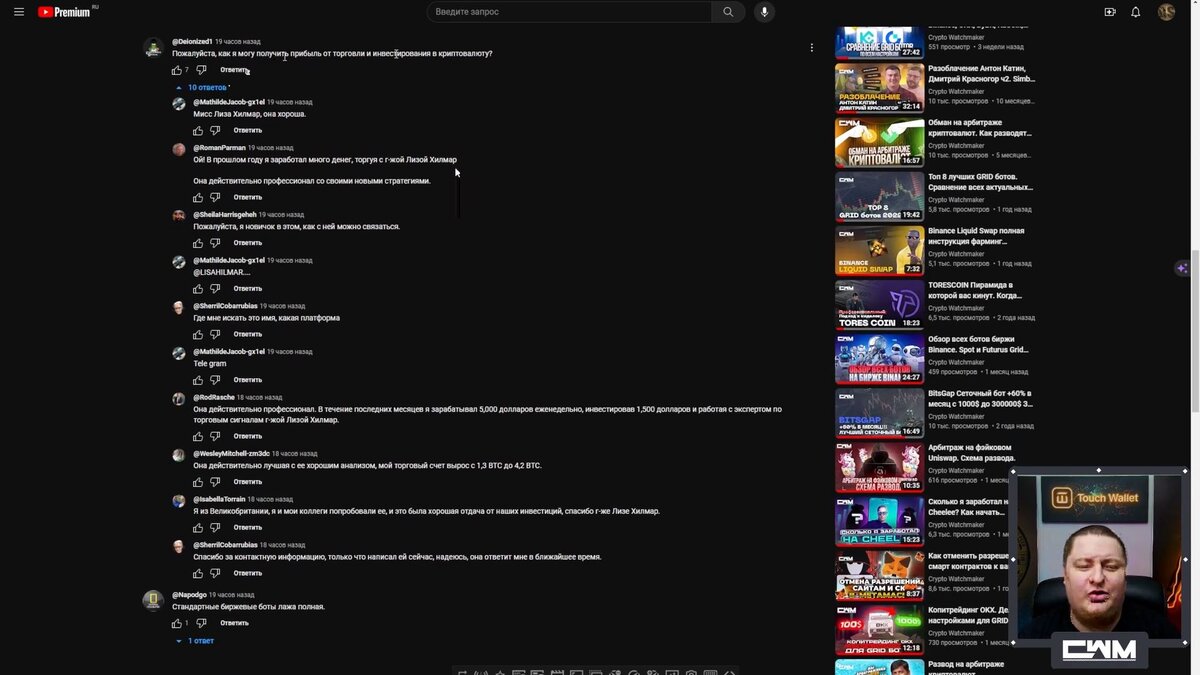Like @SheilaHarrisgeheh's reply
This screenshot has width=1200, height=675.
(198, 243)
